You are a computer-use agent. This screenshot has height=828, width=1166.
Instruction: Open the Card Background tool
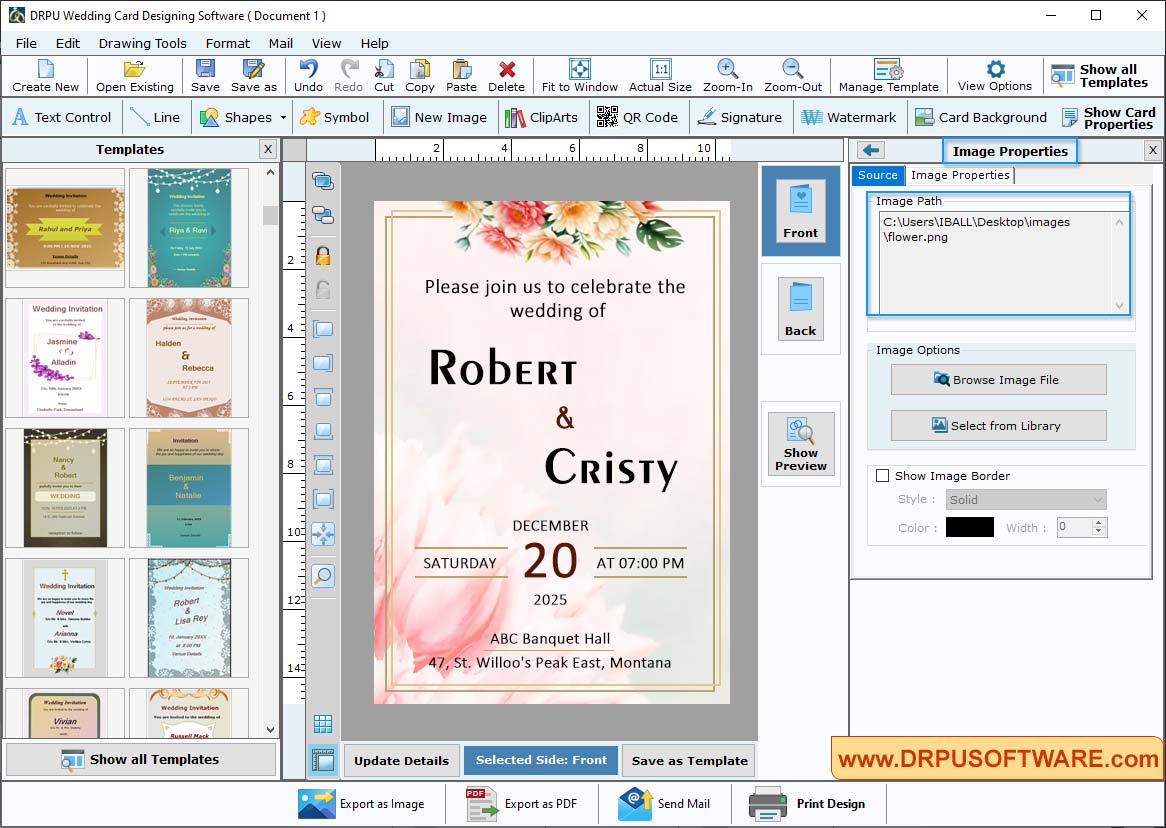point(981,117)
